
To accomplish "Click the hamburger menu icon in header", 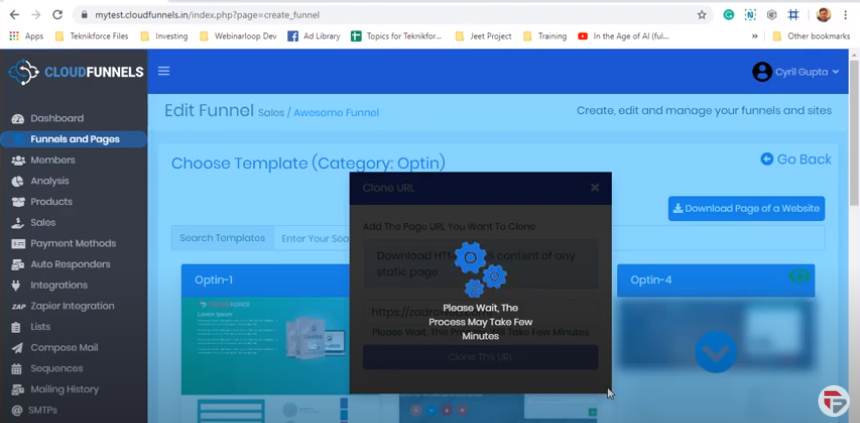I will (x=164, y=71).
